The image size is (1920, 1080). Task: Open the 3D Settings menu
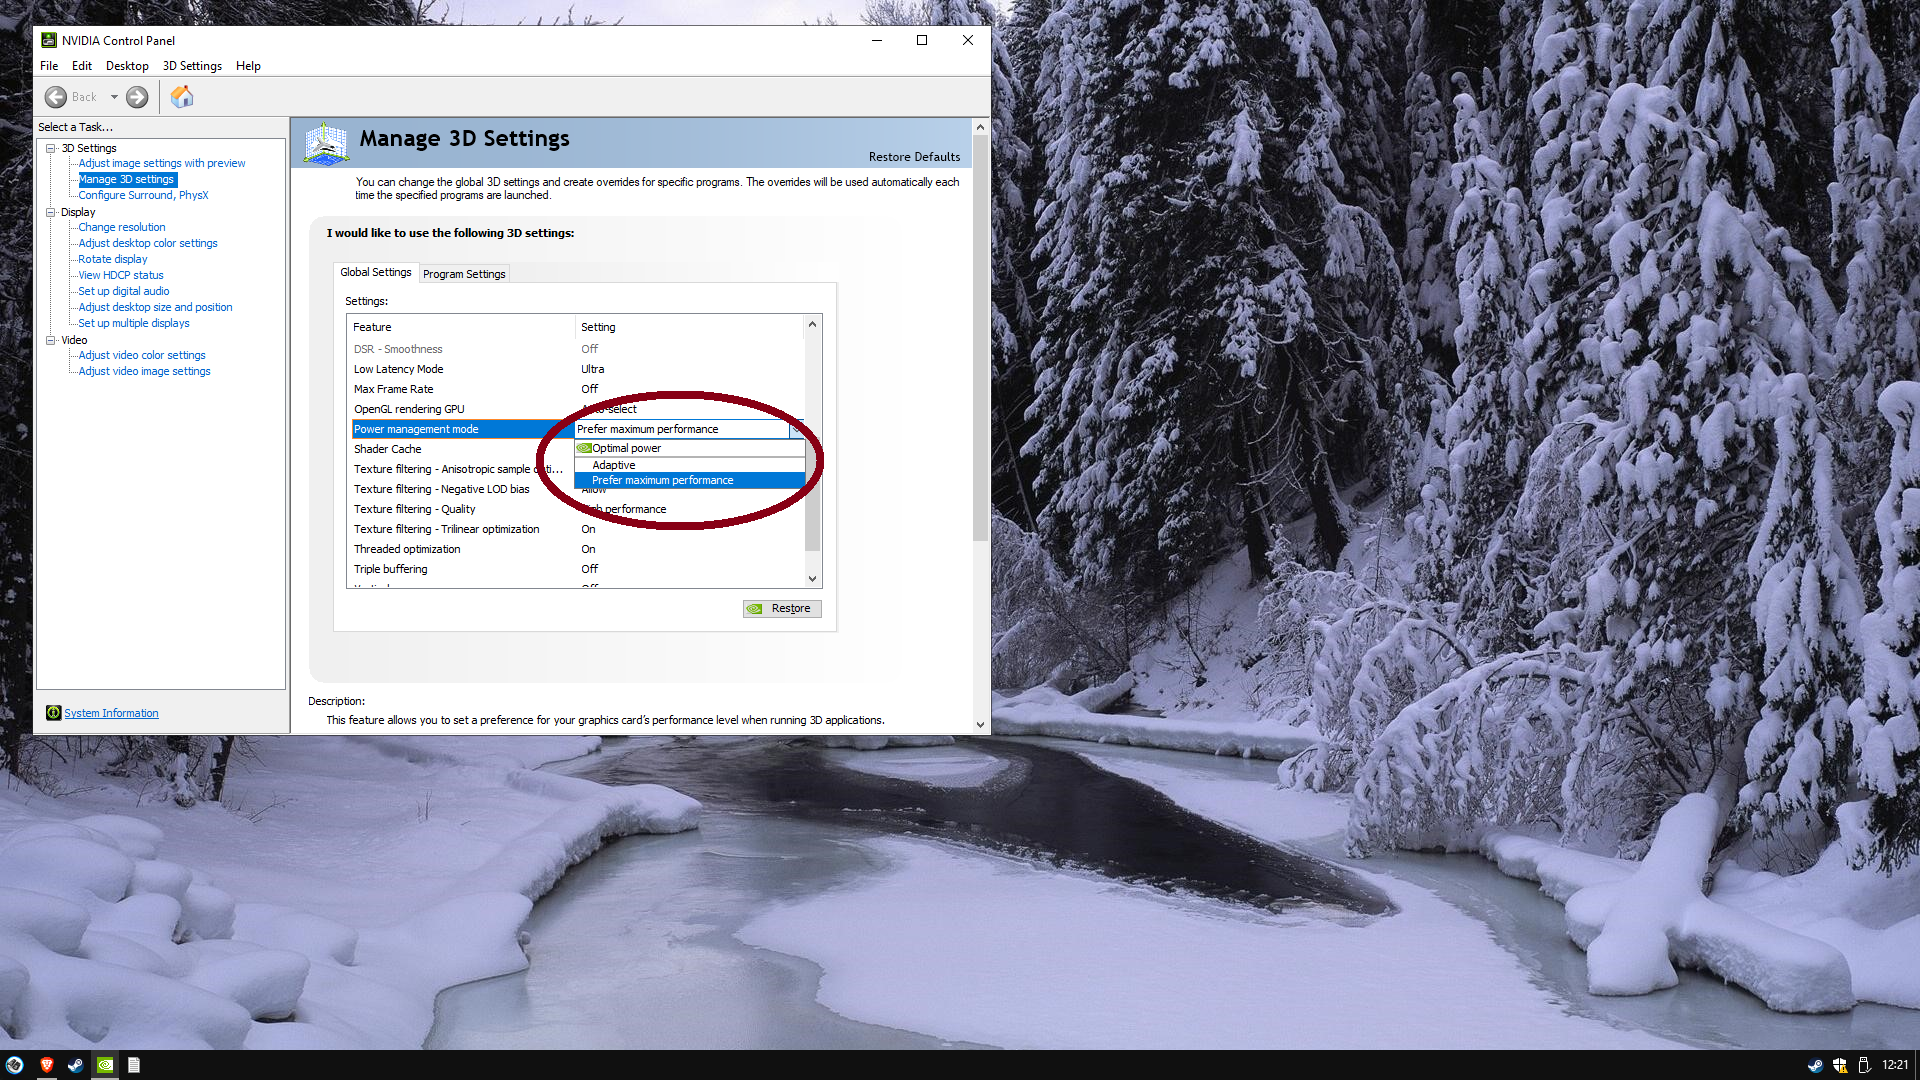(192, 66)
